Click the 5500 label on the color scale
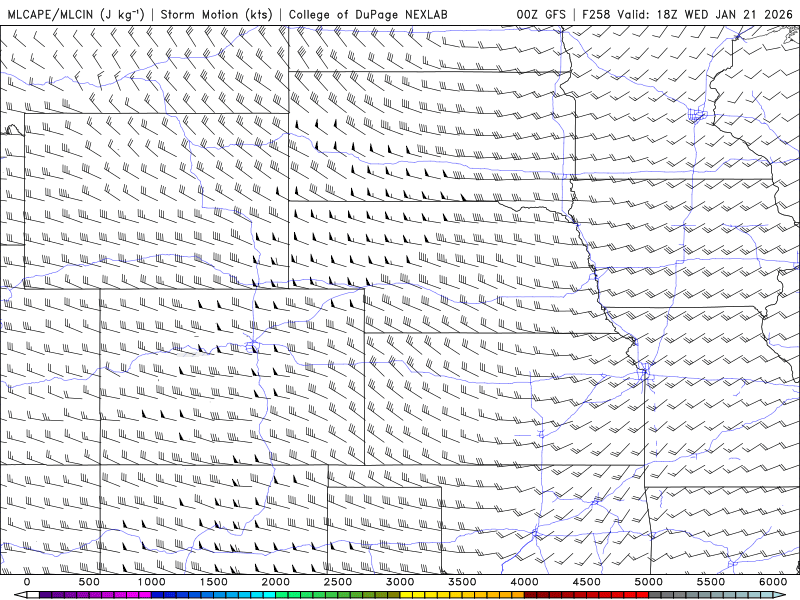Screen dimensions: 800x600 (711, 582)
